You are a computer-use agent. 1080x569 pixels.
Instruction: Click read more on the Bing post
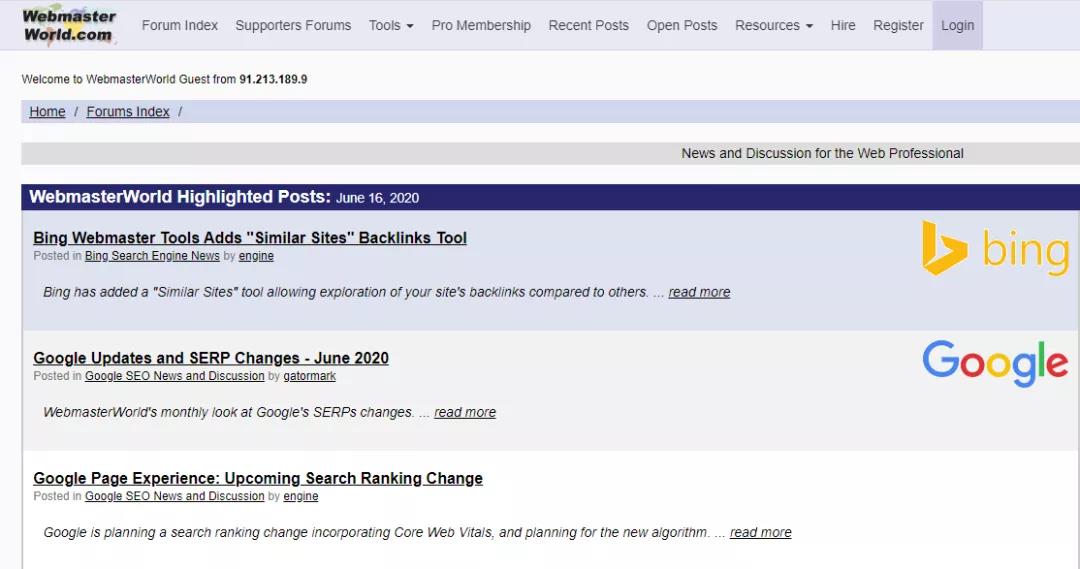pos(699,292)
